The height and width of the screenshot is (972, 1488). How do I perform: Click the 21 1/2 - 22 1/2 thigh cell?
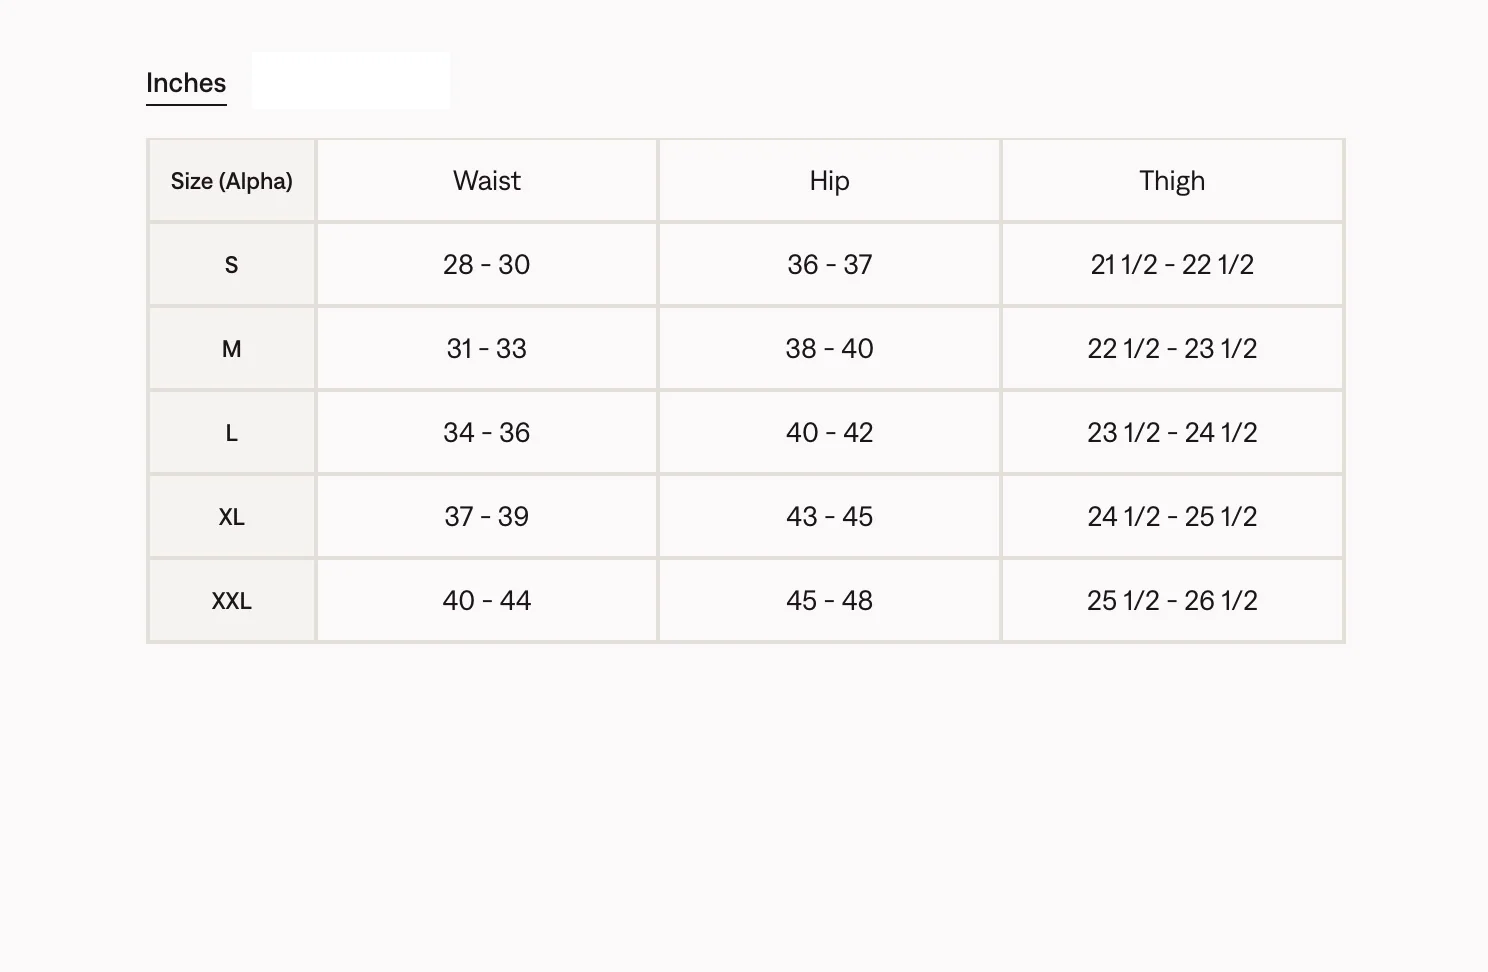(x=1172, y=265)
